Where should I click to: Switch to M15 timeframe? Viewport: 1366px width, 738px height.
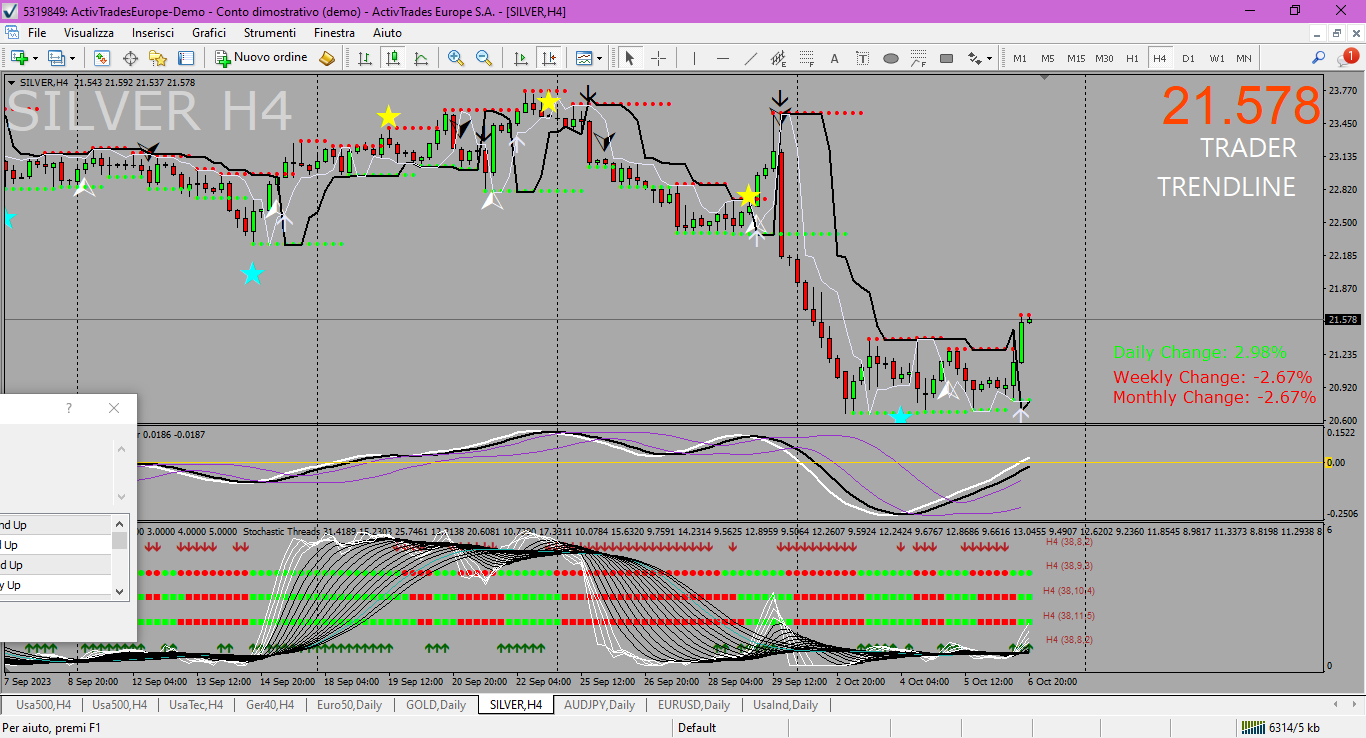pyautogui.click(x=1075, y=58)
